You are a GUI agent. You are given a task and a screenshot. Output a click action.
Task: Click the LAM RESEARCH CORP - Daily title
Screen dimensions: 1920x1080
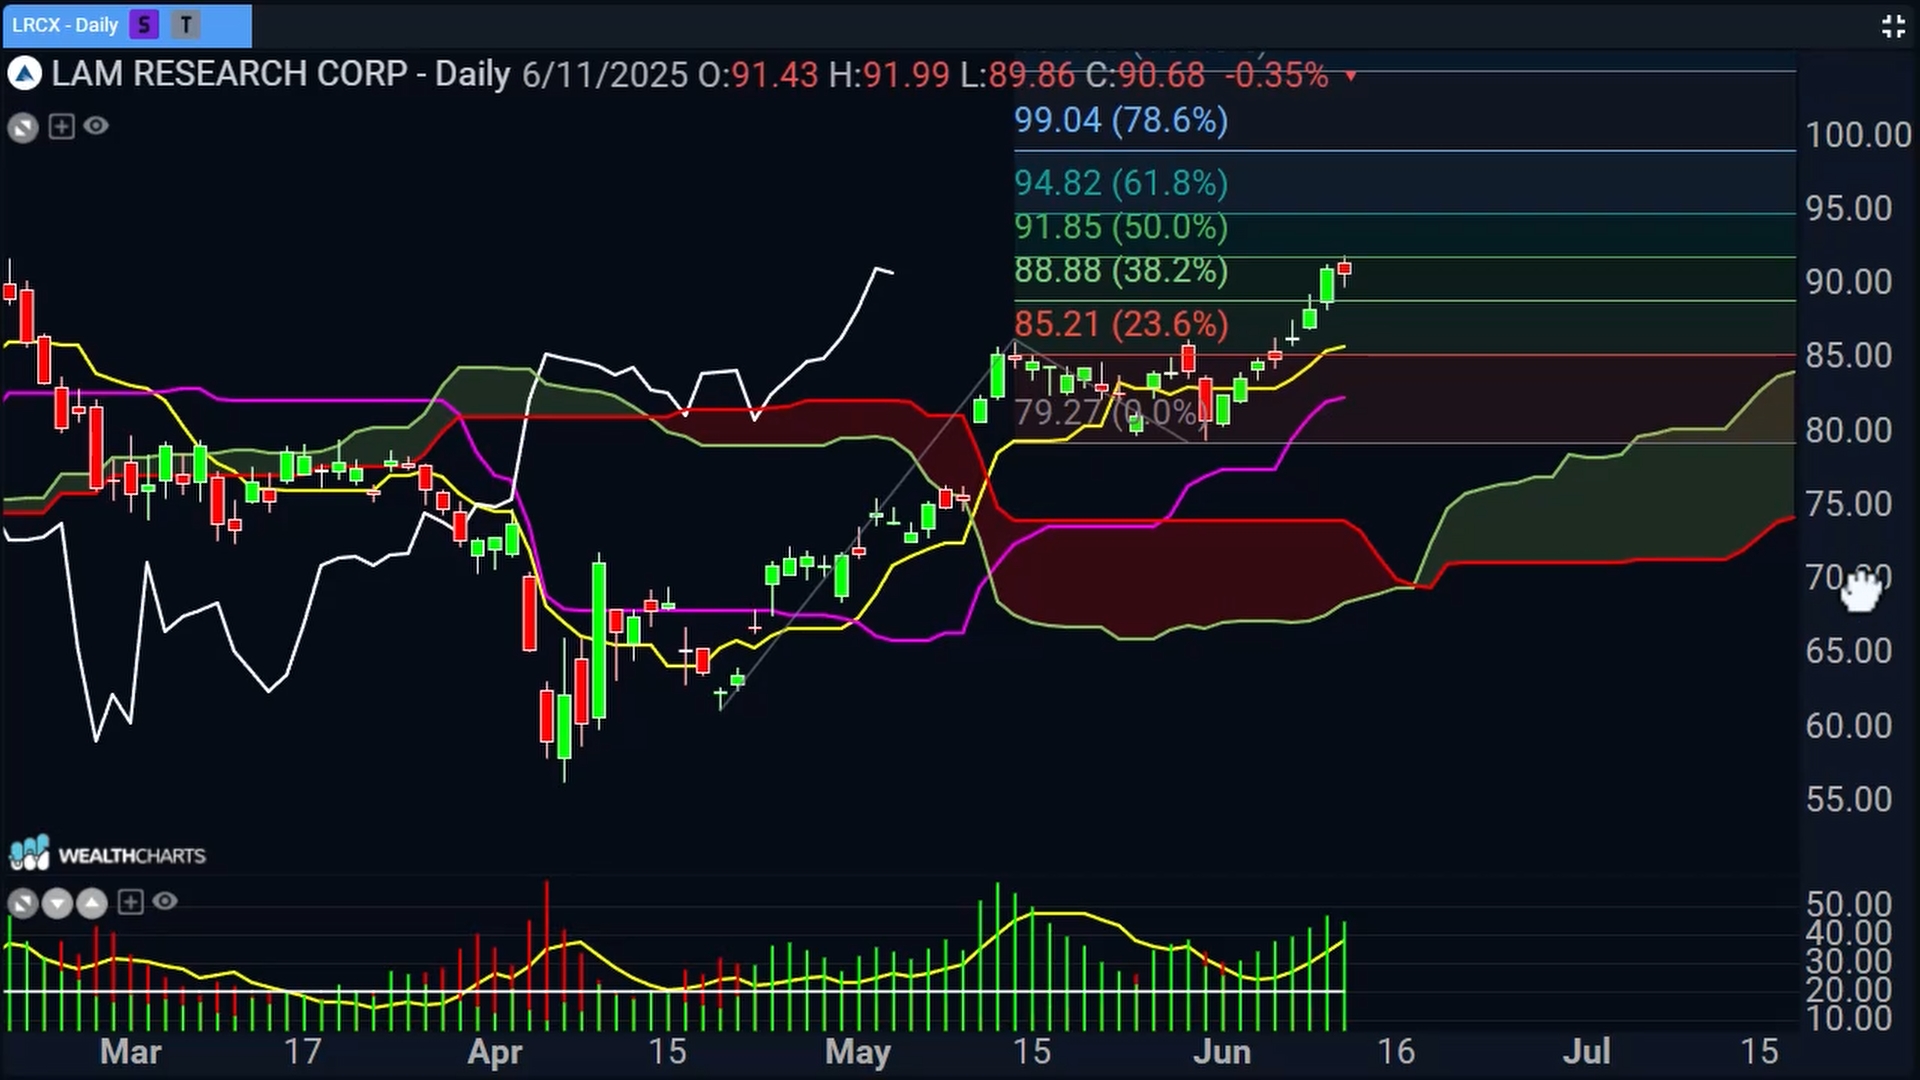pos(281,74)
